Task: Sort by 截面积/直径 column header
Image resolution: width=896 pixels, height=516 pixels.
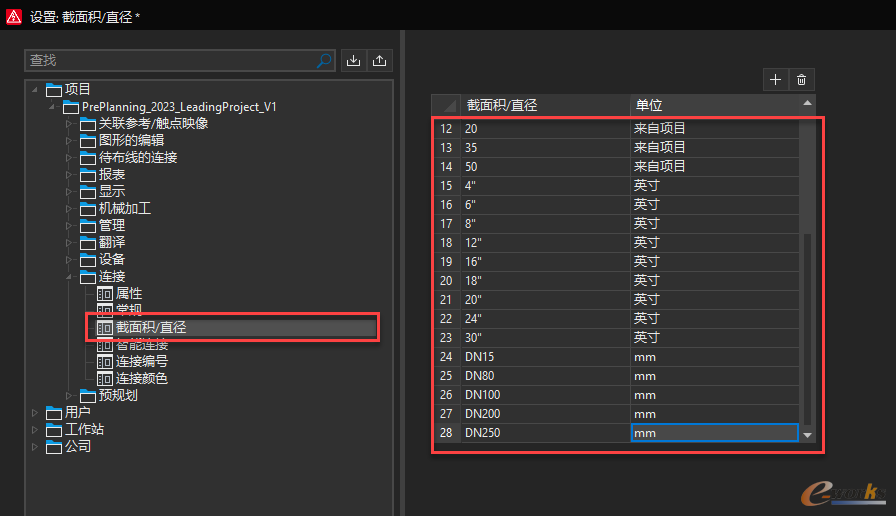Action: 545,105
